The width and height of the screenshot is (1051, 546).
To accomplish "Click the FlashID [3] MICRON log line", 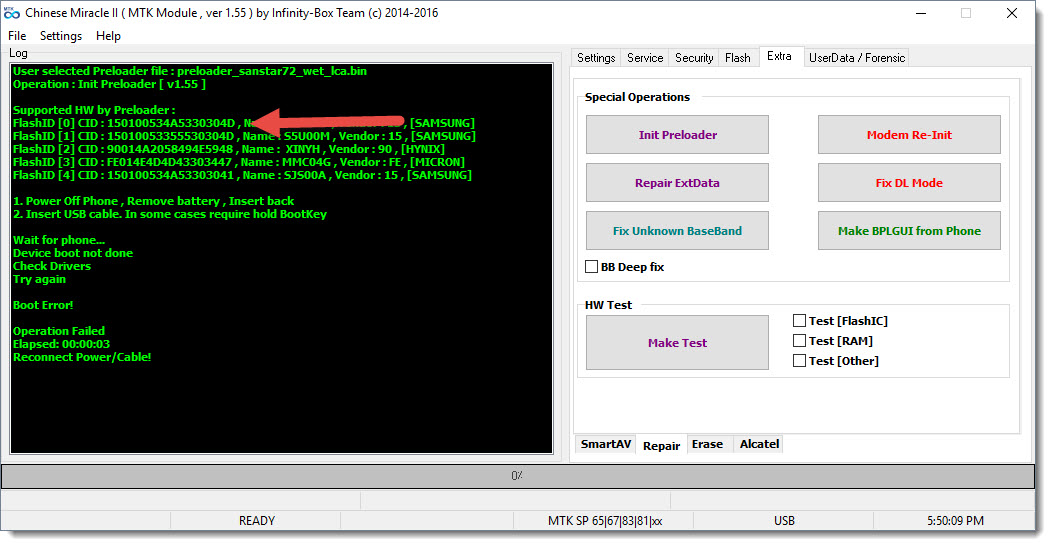I will pos(239,162).
